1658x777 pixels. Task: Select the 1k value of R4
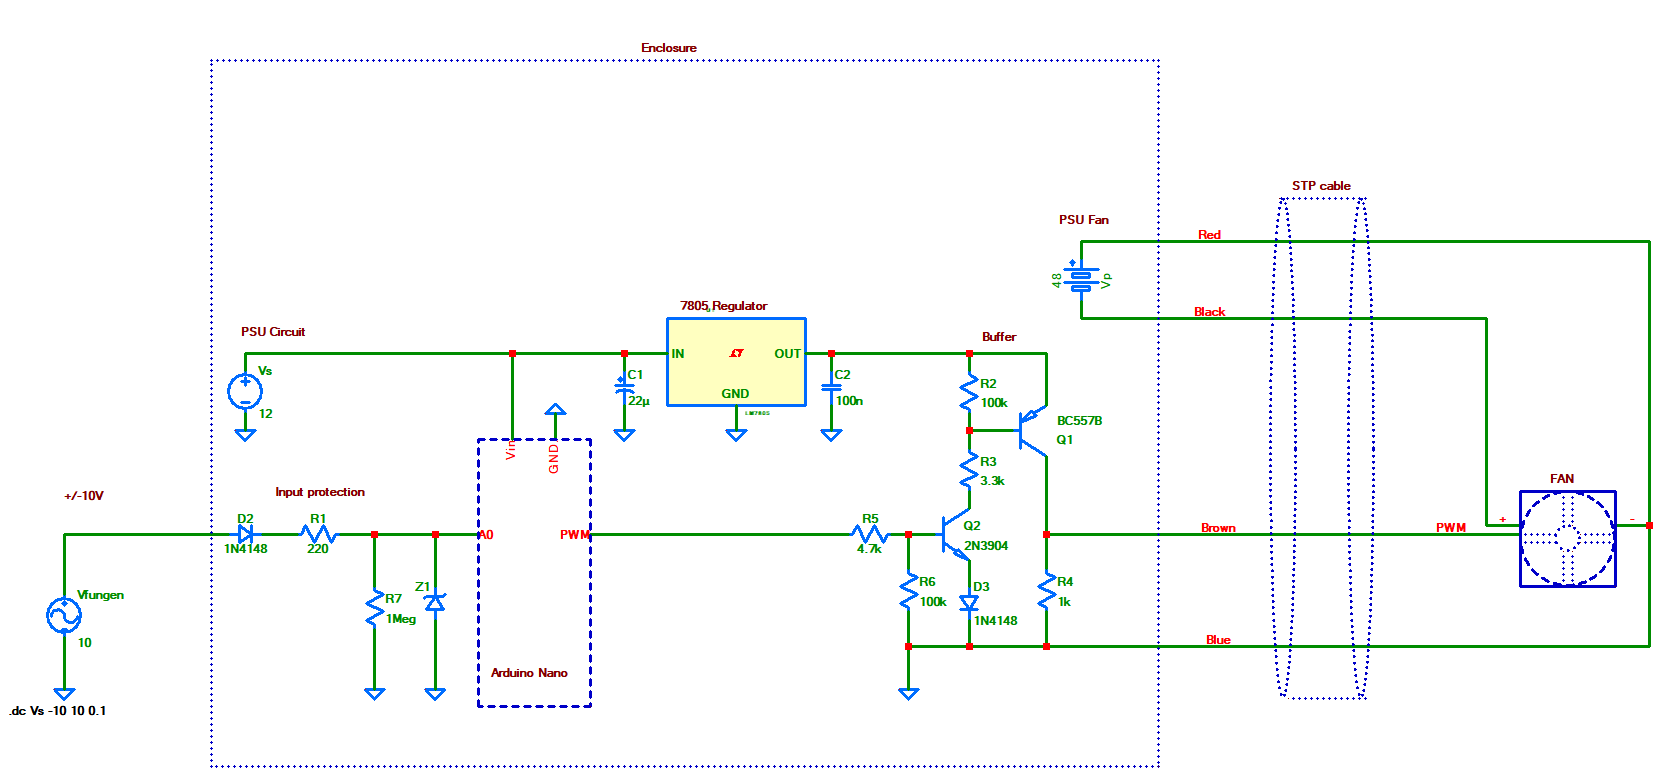1064,602
